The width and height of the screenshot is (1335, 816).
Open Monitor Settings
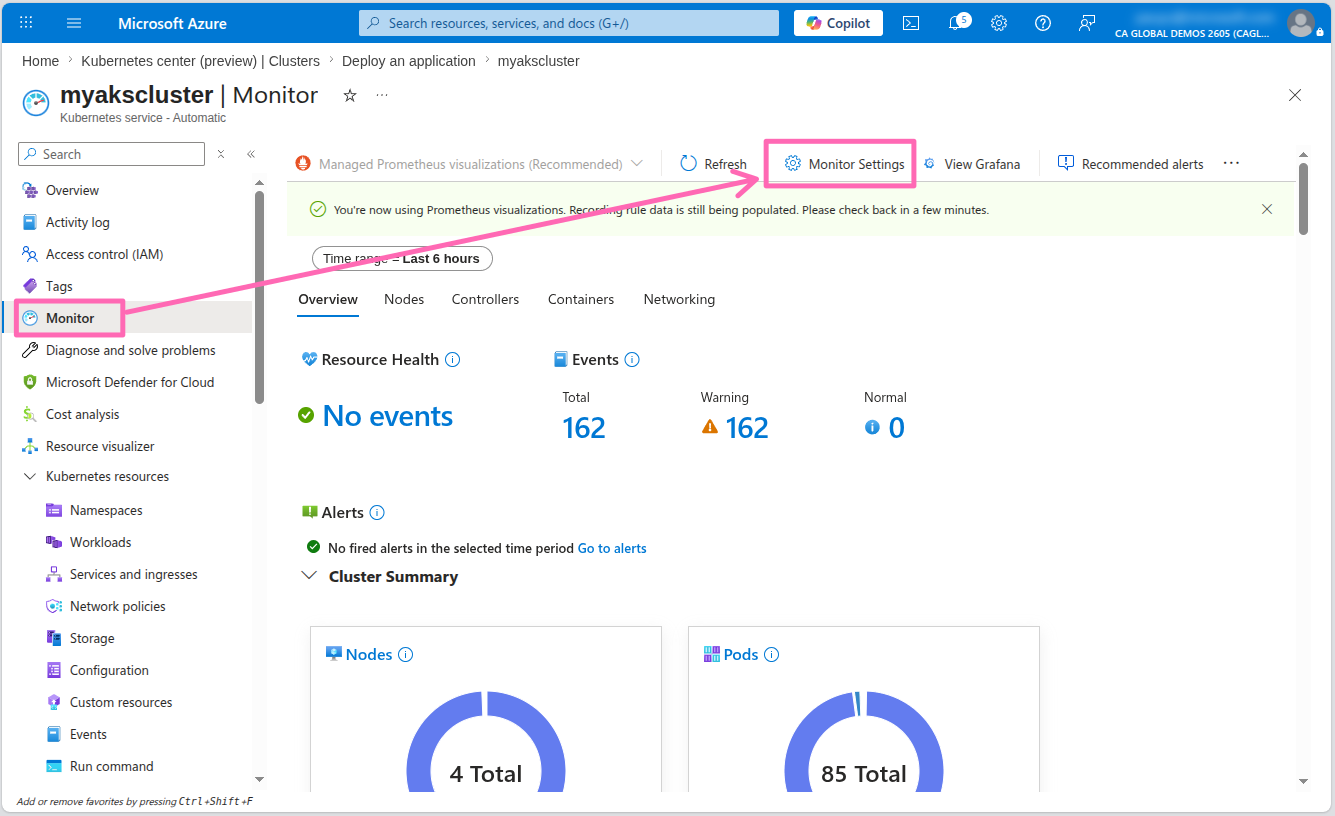[x=845, y=164]
